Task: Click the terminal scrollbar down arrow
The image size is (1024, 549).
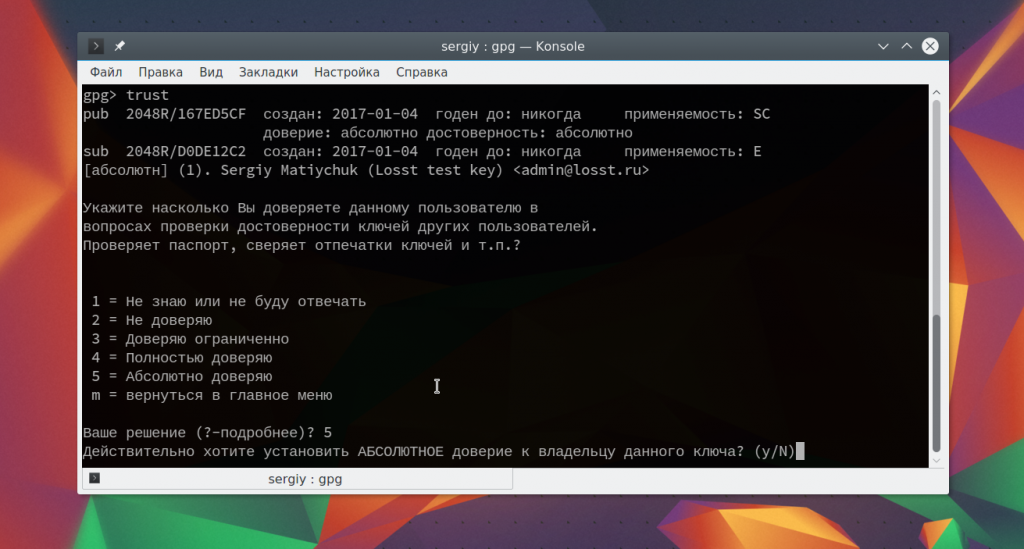Action: tap(936, 460)
